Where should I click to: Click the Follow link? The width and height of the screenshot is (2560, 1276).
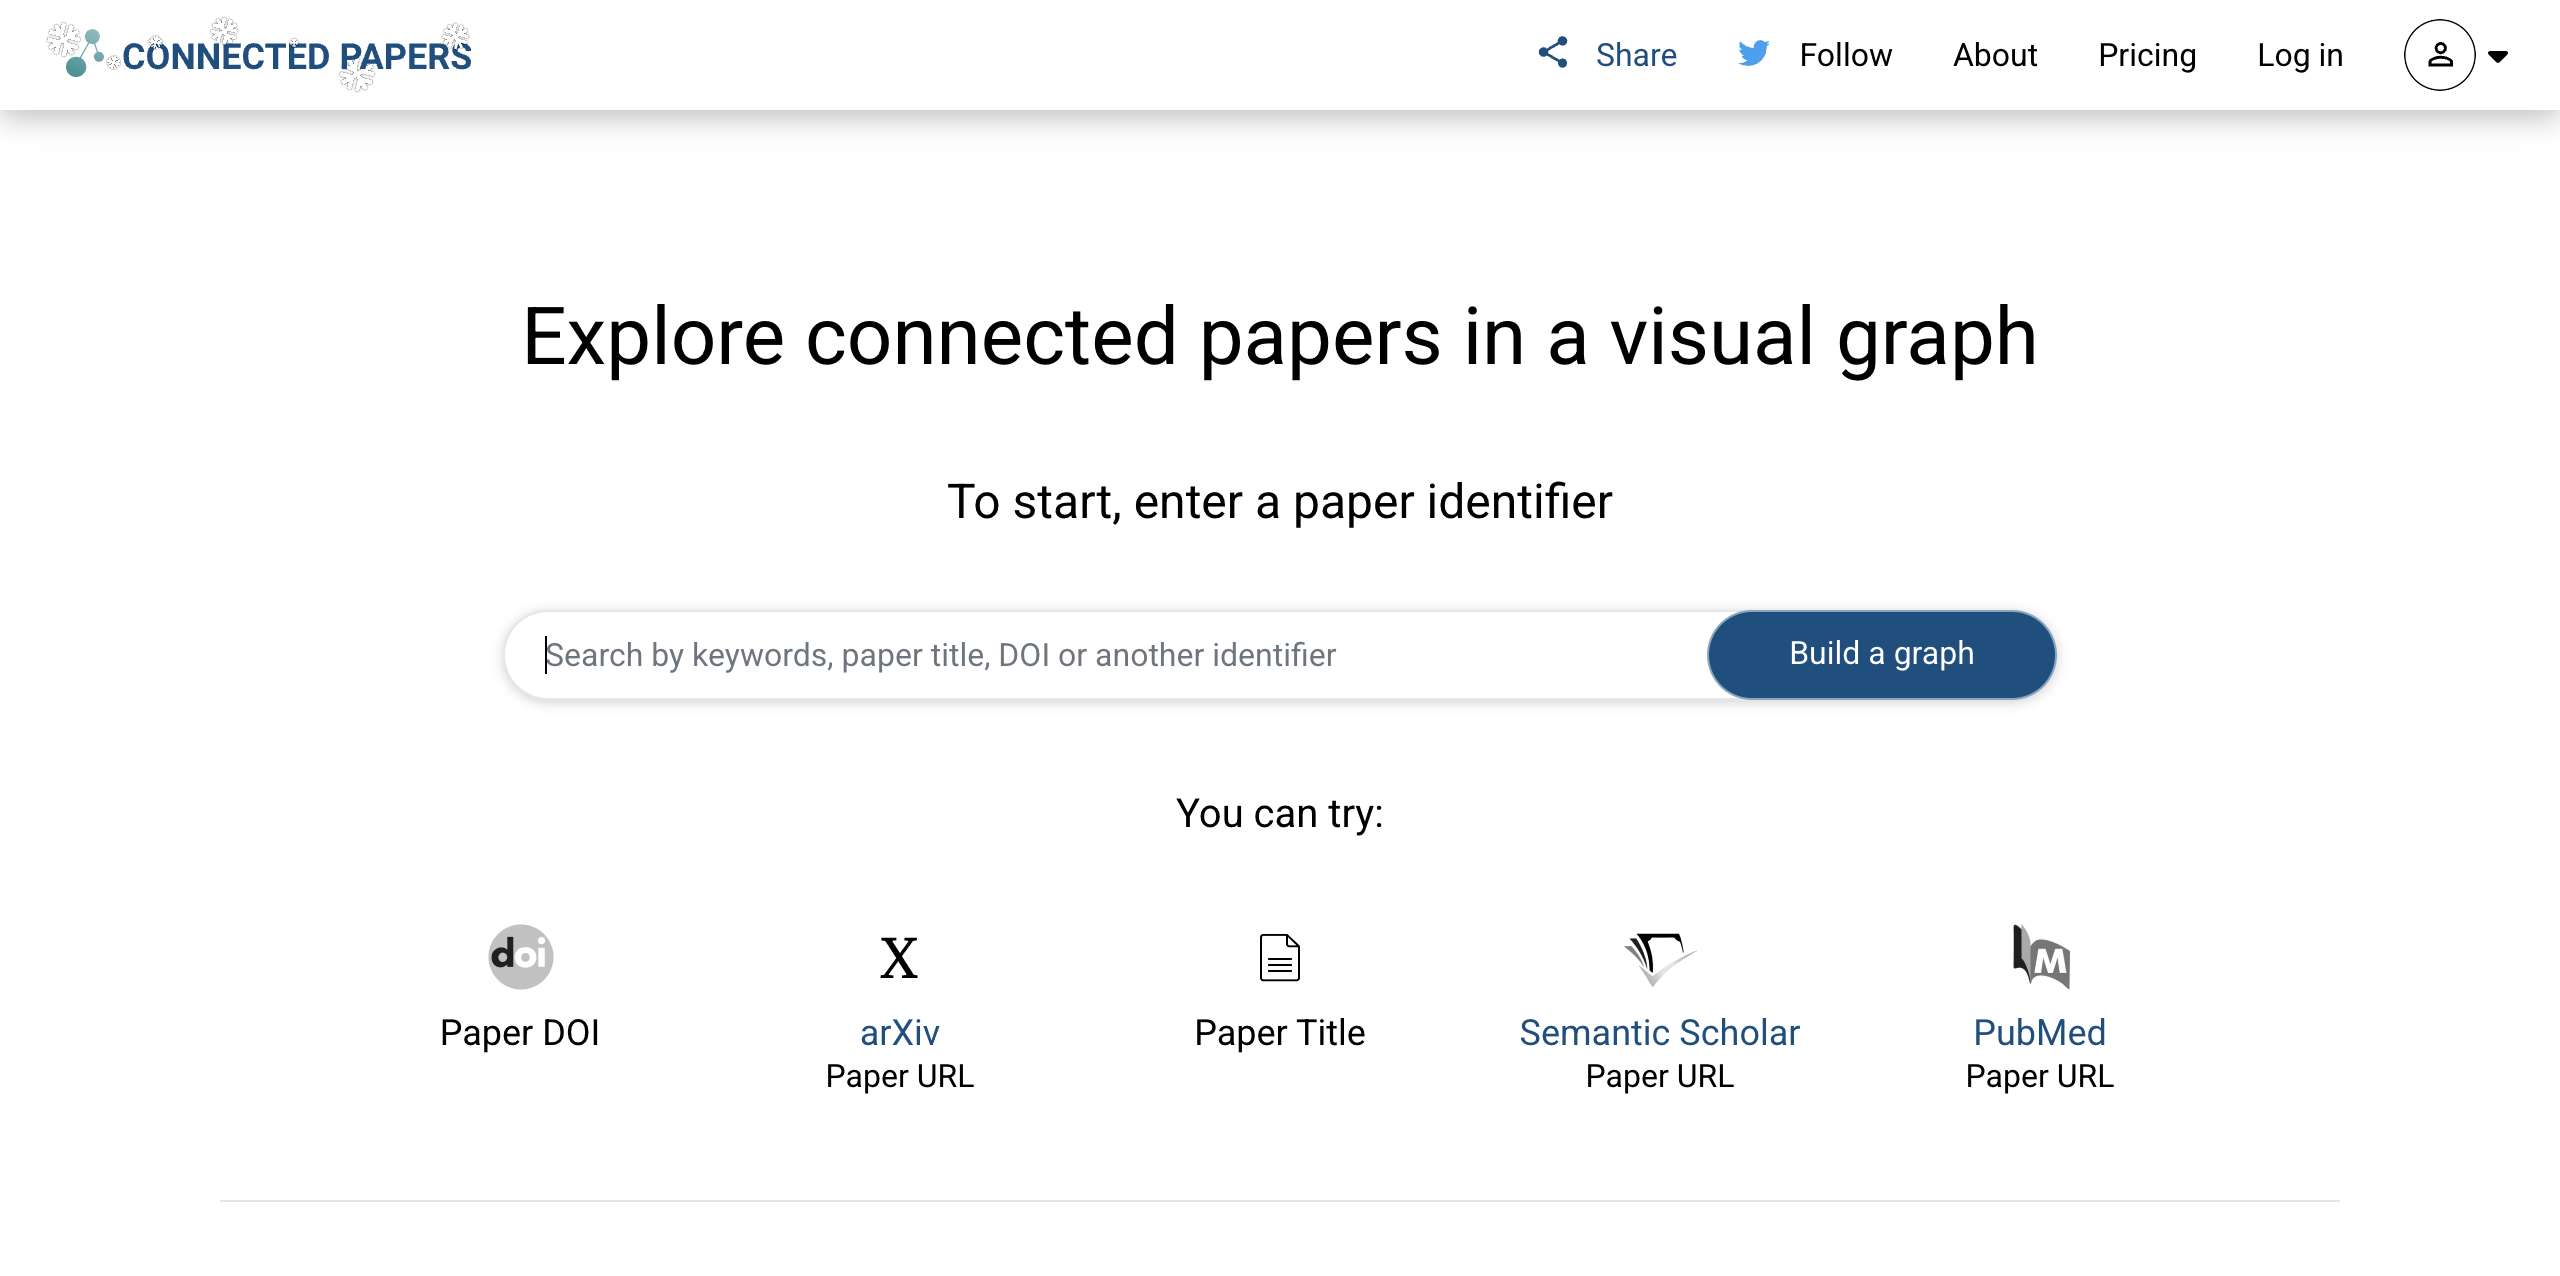click(1845, 55)
